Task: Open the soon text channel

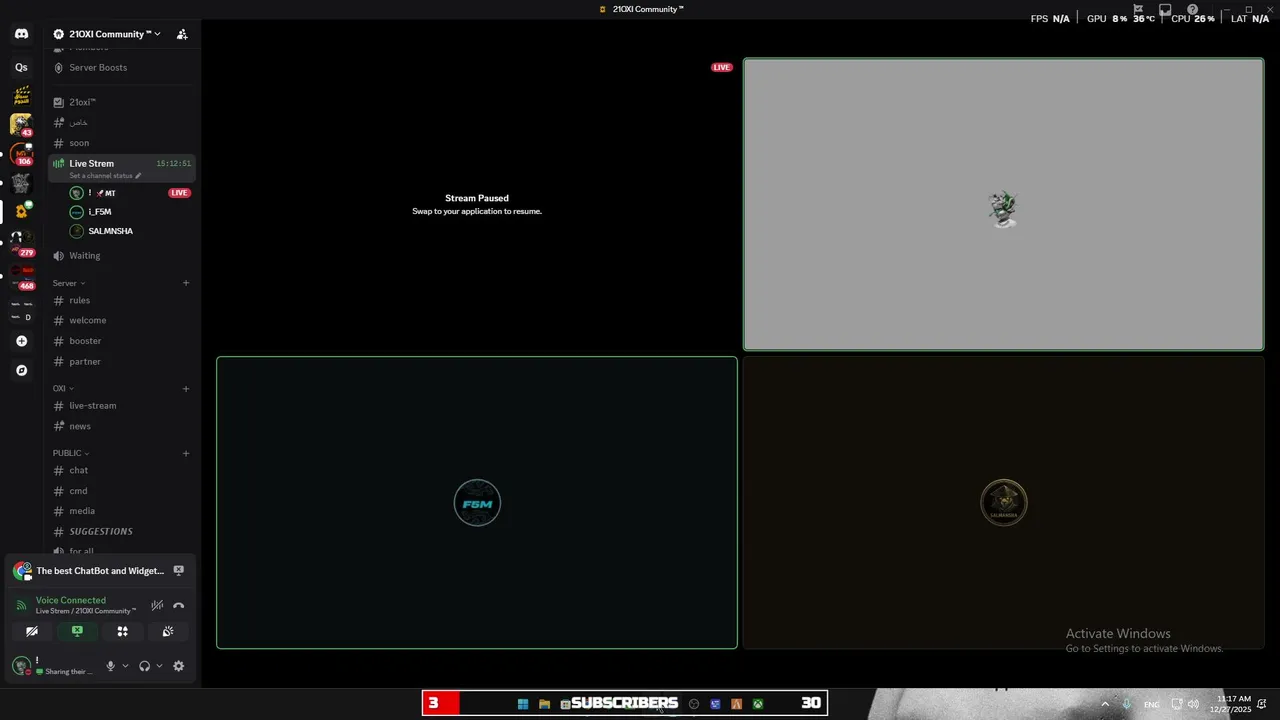Action: [x=122, y=143]
